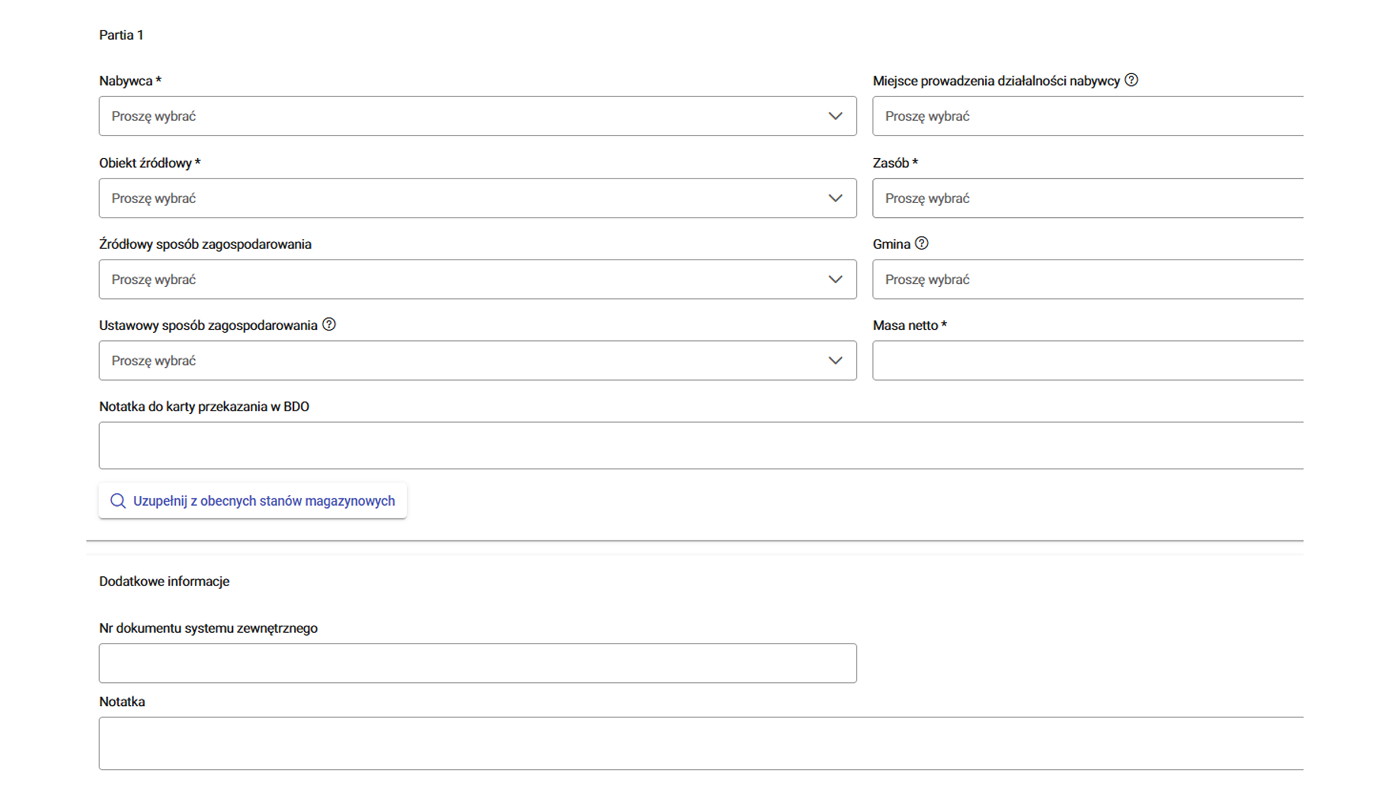The width and height of the screenshot is (1392, 792).
Task: Open Źródłowy sposób zagospodarowania combo box
Action: point(460,279)
